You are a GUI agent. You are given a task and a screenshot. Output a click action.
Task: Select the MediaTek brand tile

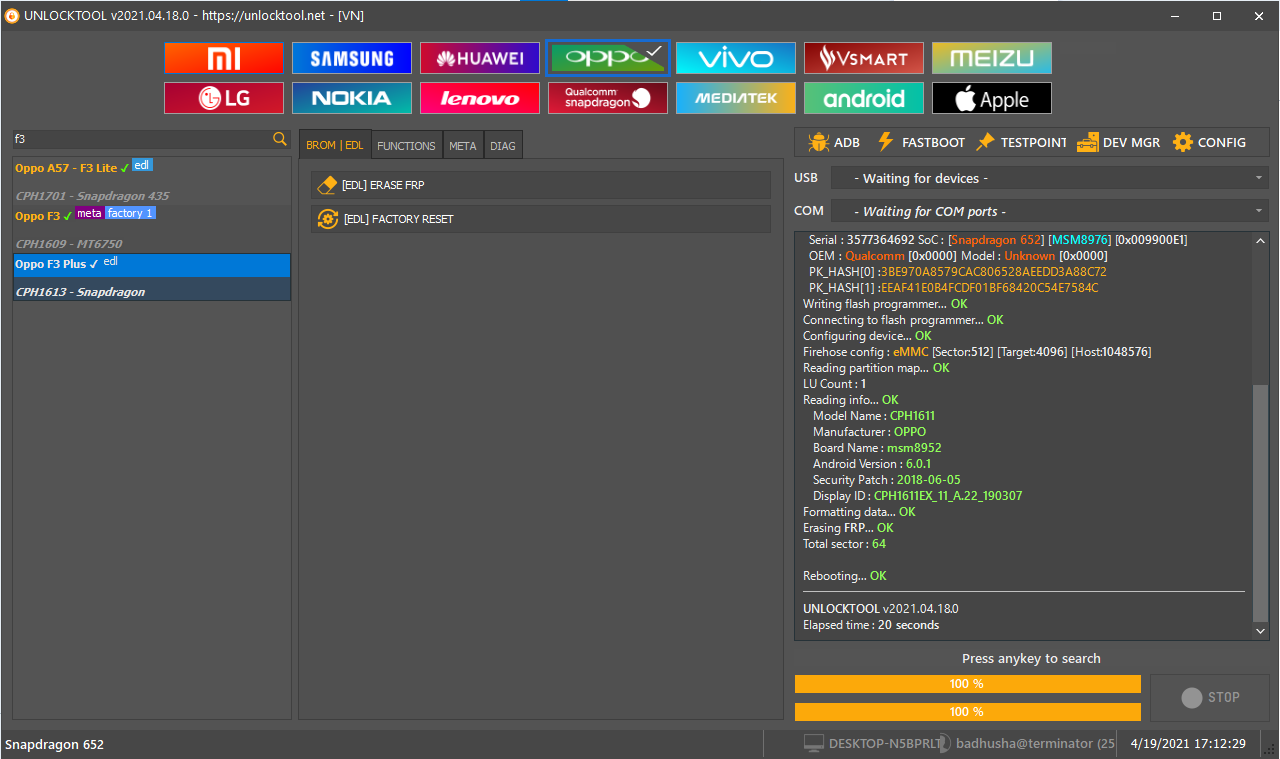coord(736,98)
